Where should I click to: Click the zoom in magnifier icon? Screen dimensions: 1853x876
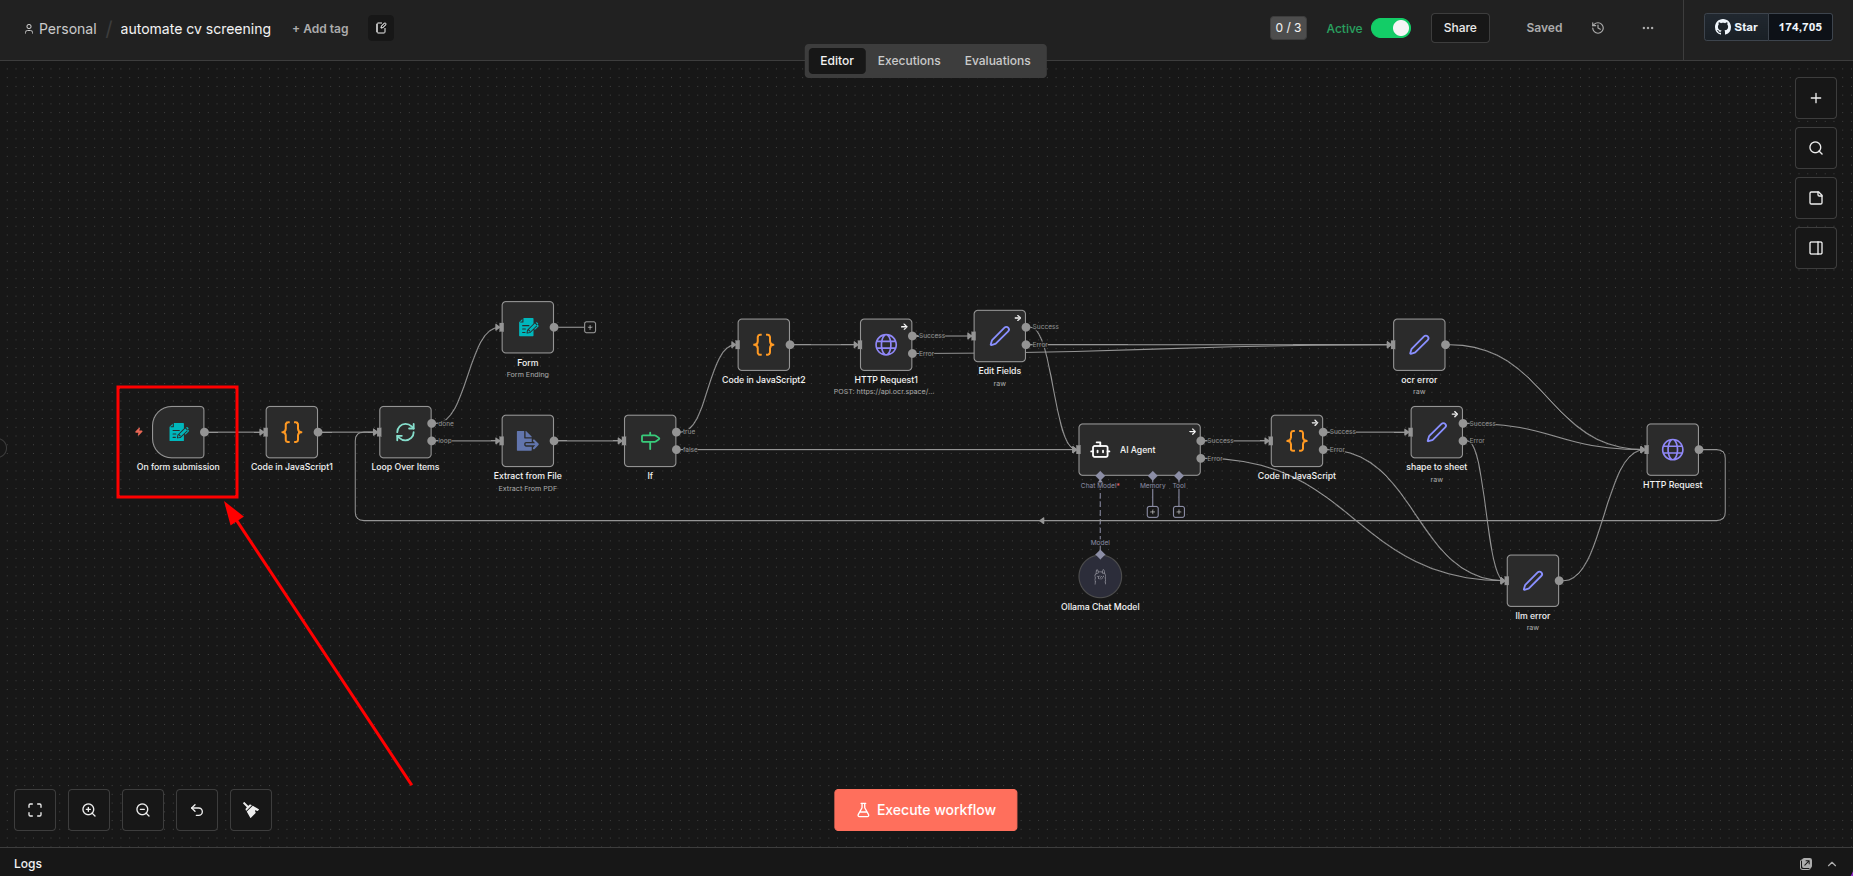(x=89, y=810)
